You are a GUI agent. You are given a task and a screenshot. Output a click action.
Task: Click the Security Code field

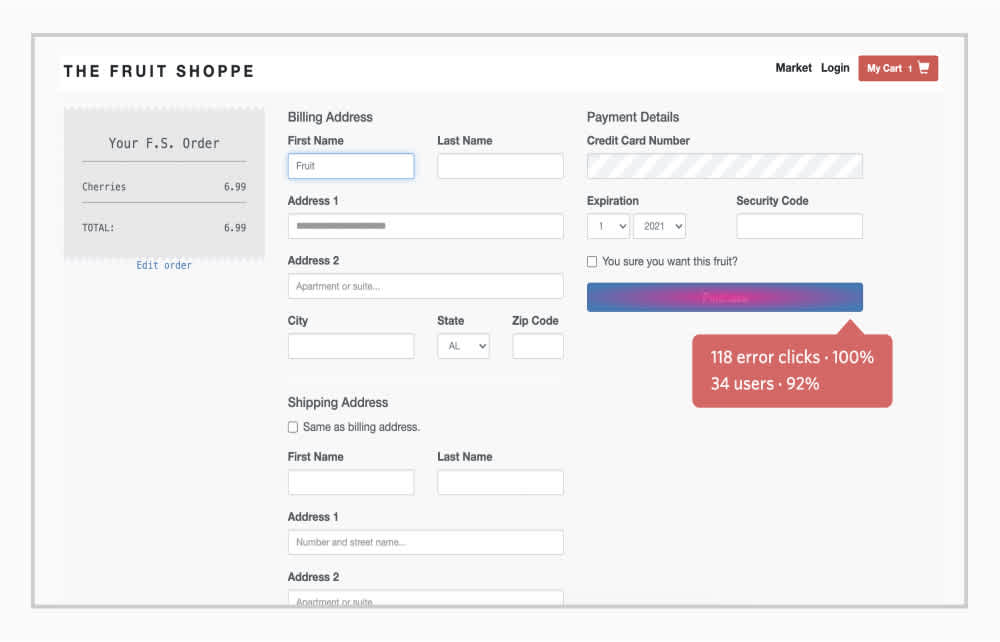799,226
